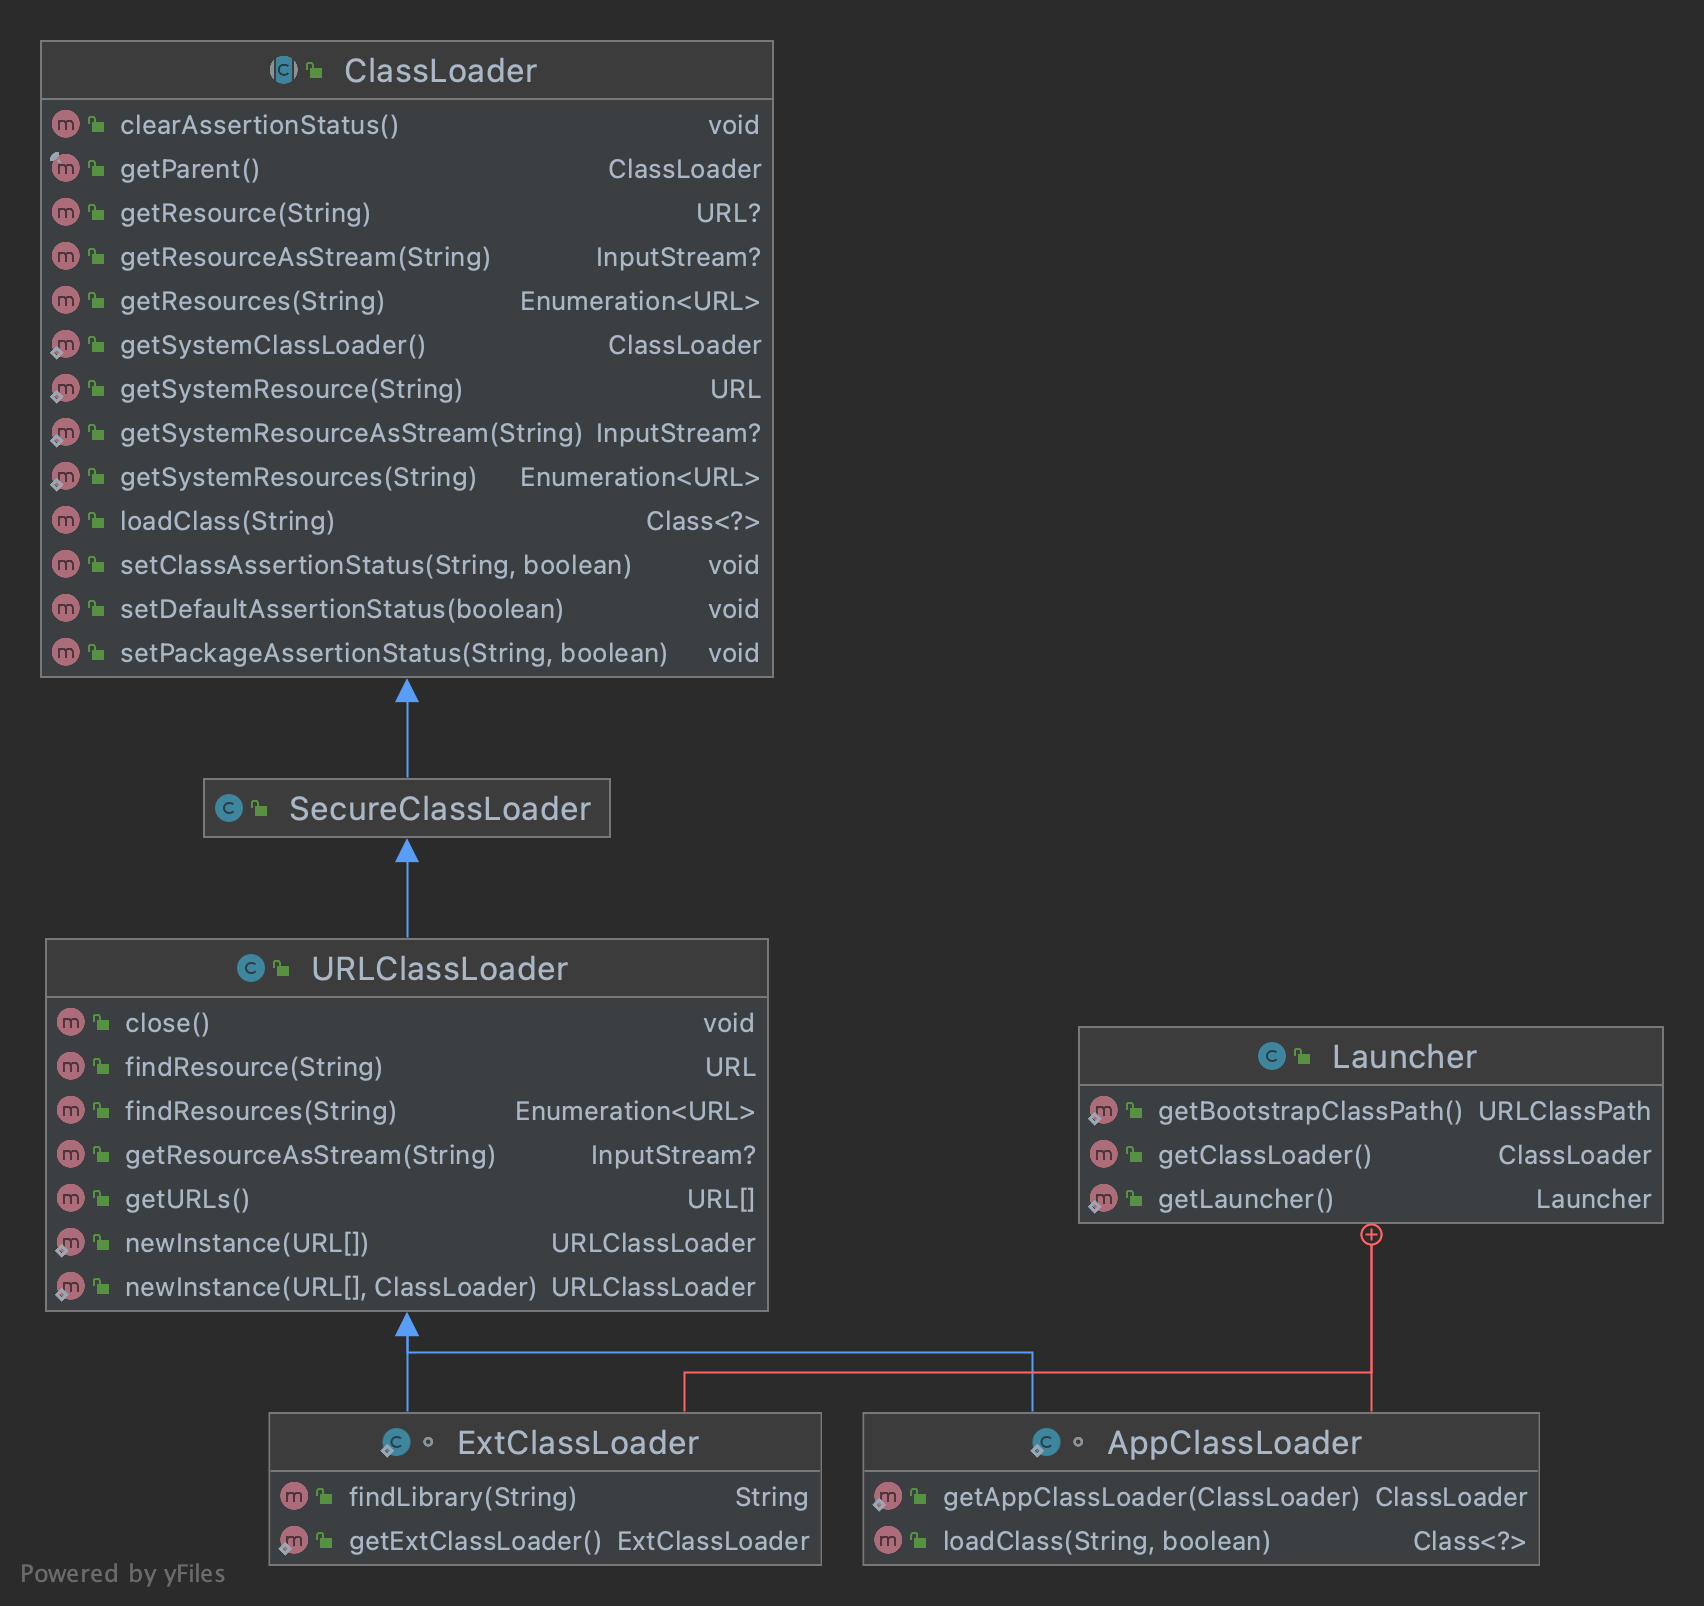Click the red inner-class plus marker under Launcher

point(1371,1235)
